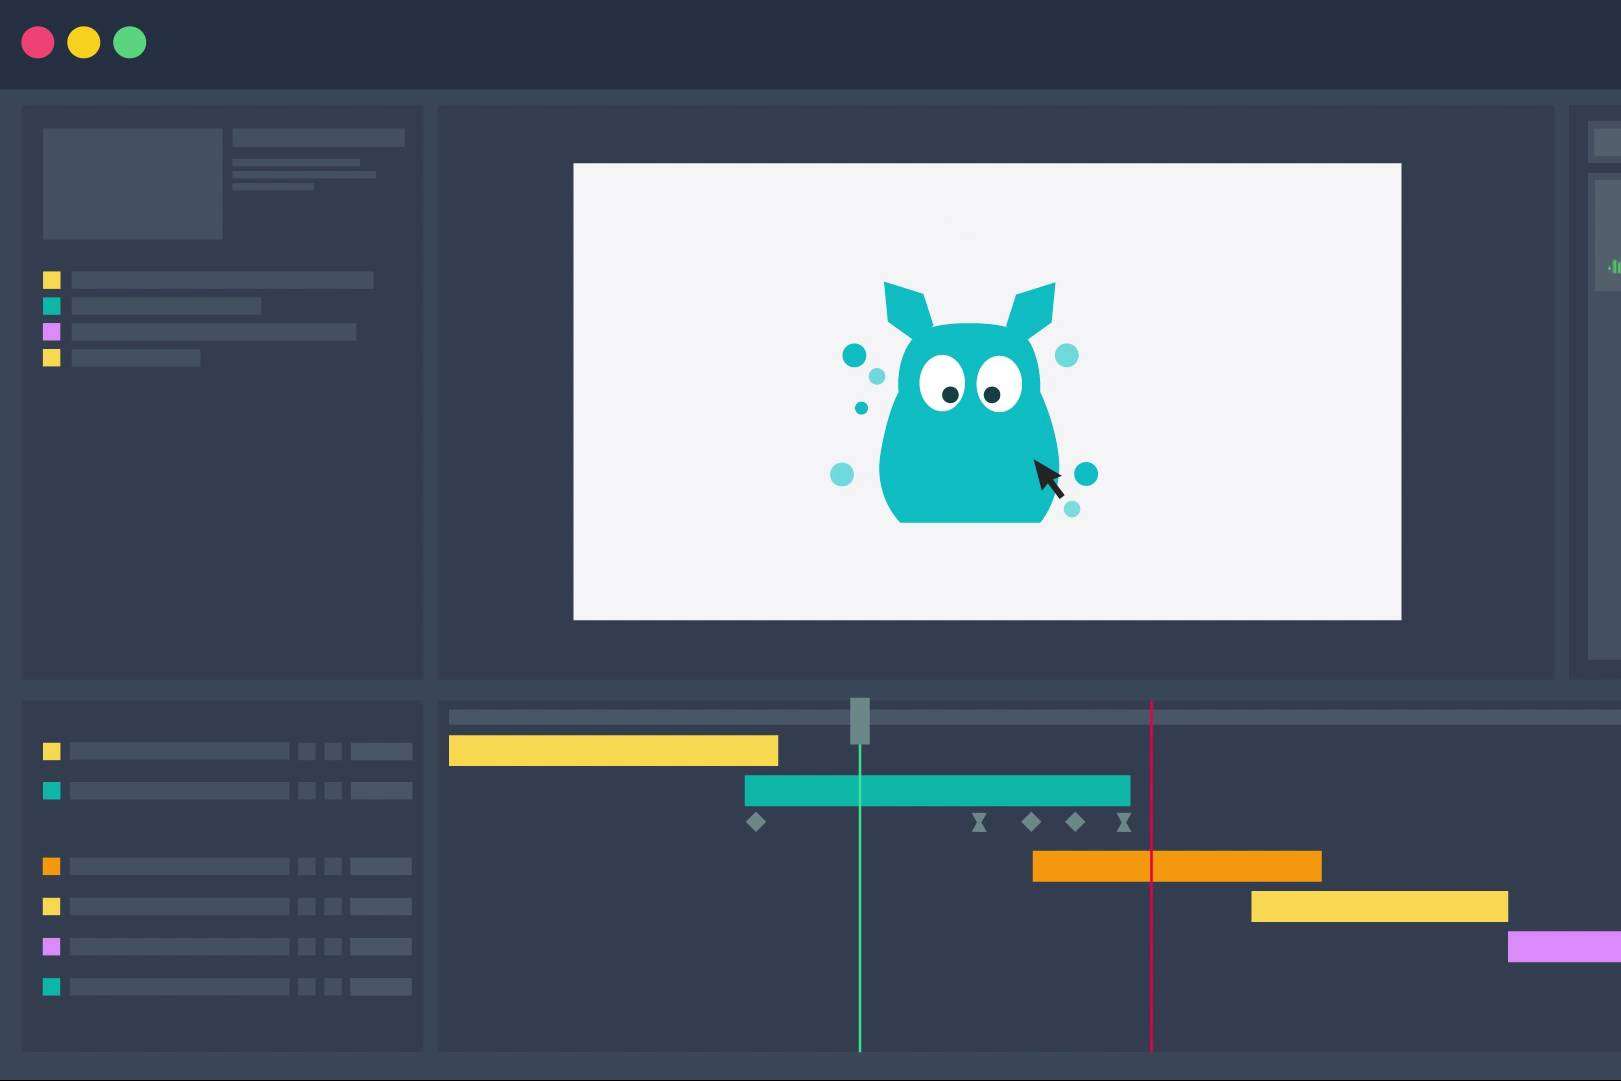The image size is (1621, 1081).
Task: Click the first hourglass keyframe below the teal clip
Action: pos(979,822)
